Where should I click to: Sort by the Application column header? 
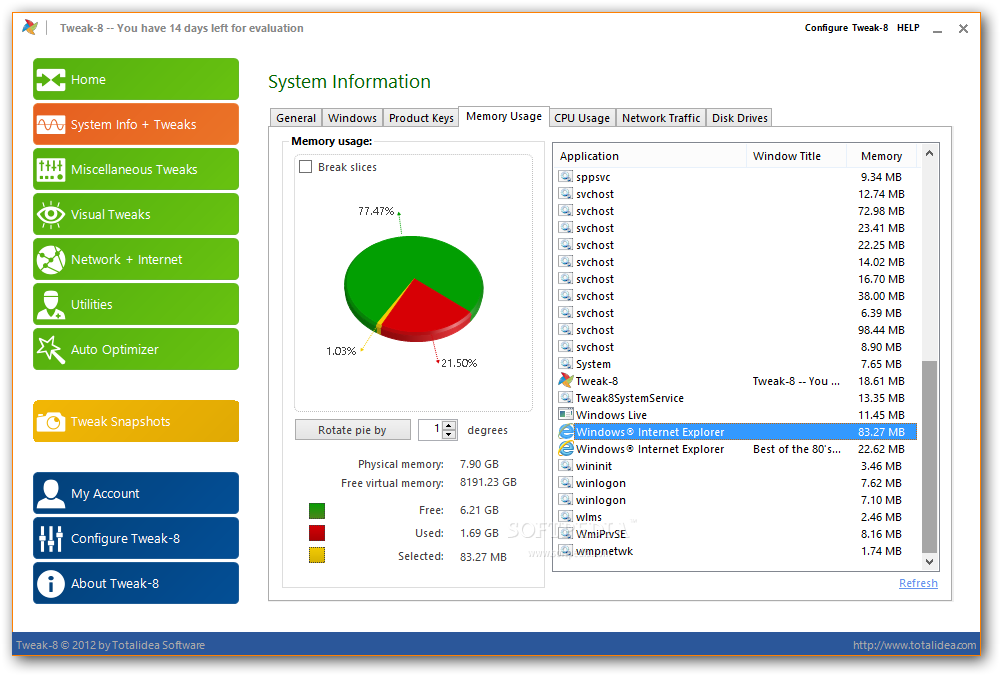[x=650, y=156]
